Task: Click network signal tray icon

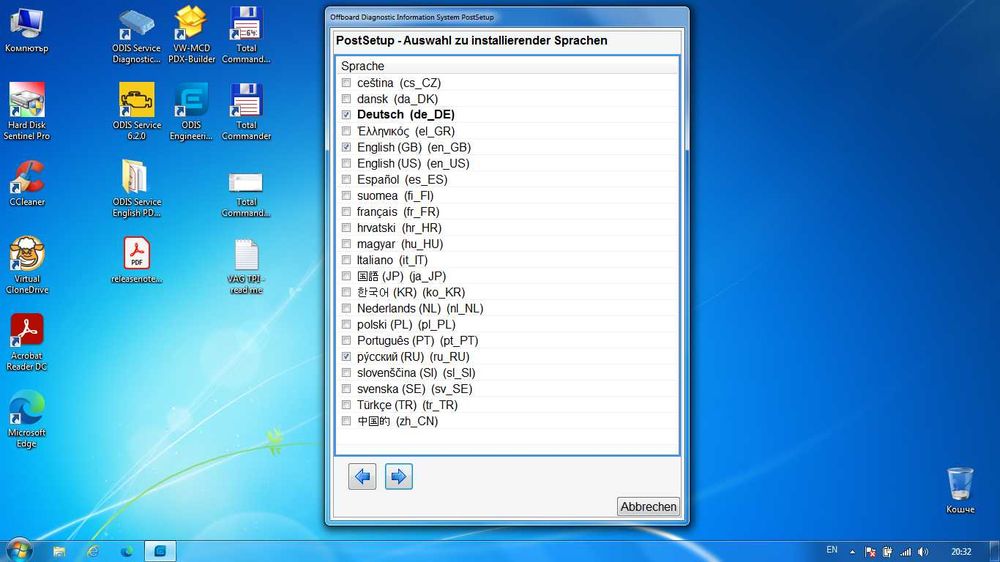Action: pos(906,552)
